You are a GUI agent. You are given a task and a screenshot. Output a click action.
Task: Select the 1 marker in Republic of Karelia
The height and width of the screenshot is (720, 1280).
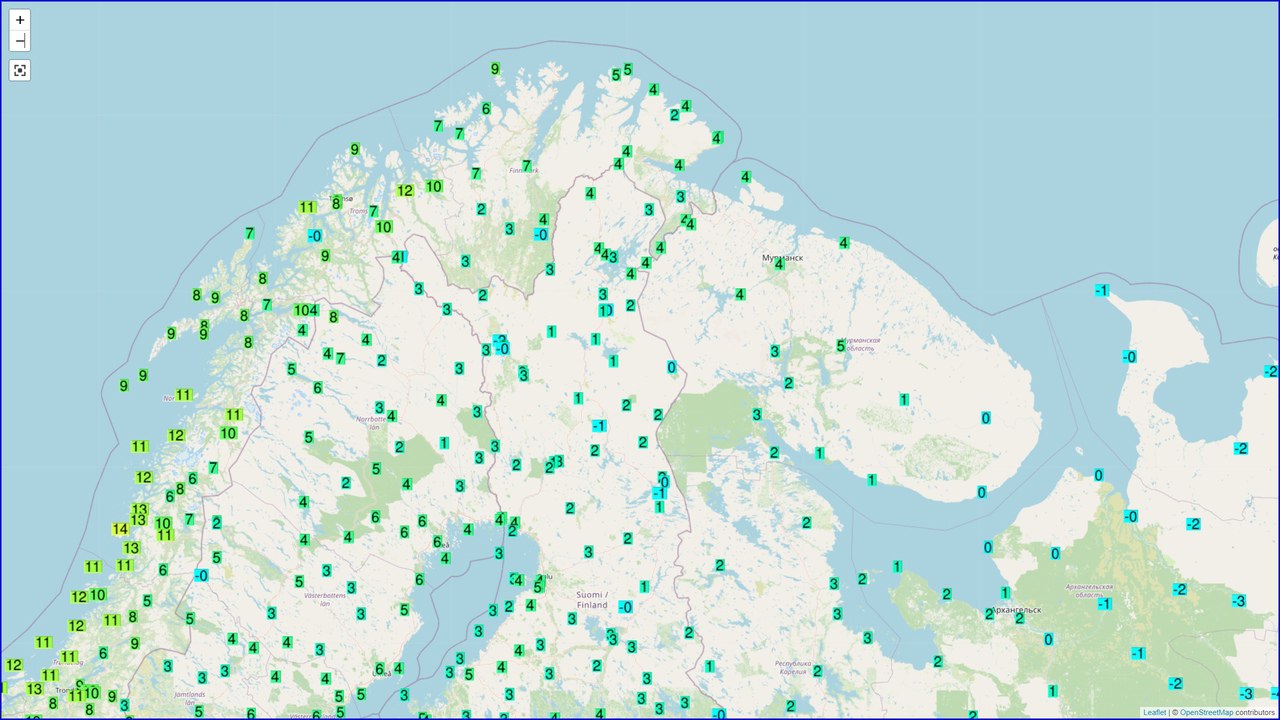(709, 666)
